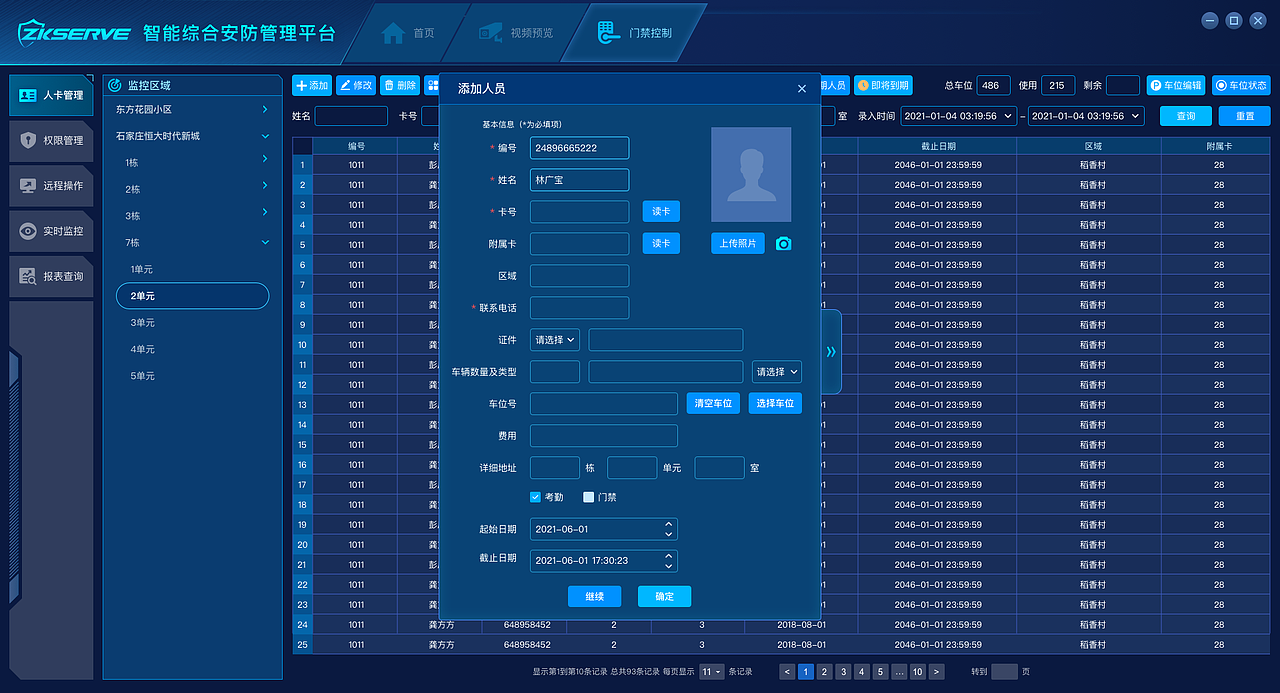Open 报表查询 in the sidebar
Screen dimensions: 1280x693
pyautogui.click(x=52, y=276)
